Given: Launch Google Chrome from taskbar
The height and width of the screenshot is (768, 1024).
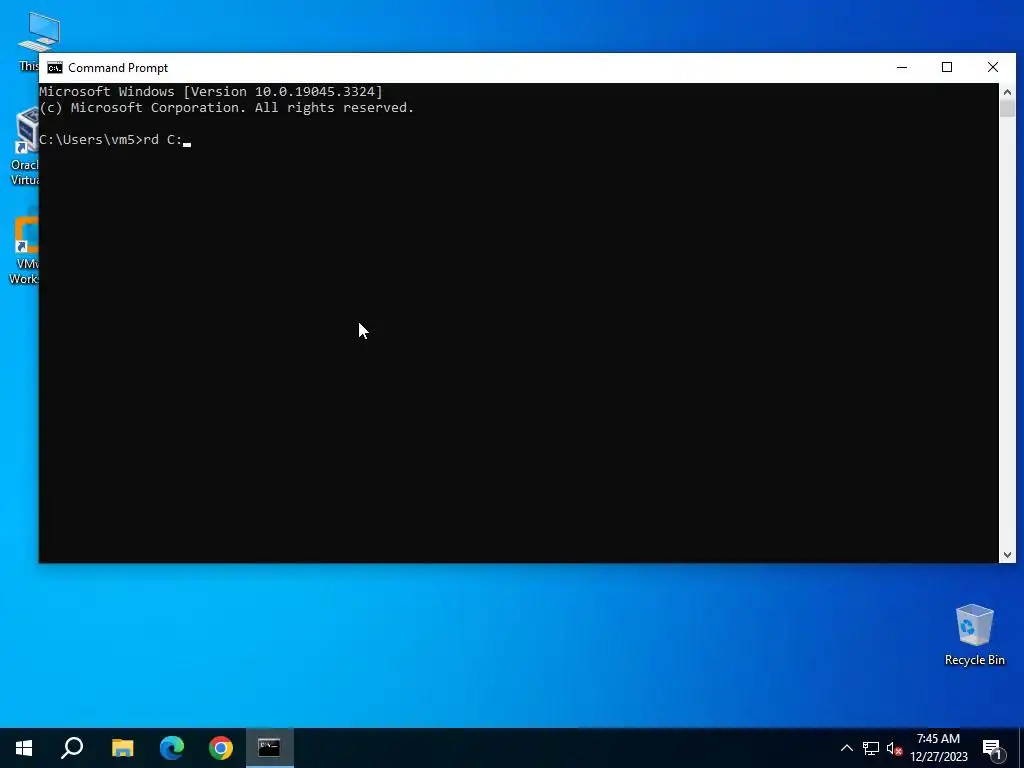Looking at the screenshot, I should pyautogui.click(x=221, y=748).
